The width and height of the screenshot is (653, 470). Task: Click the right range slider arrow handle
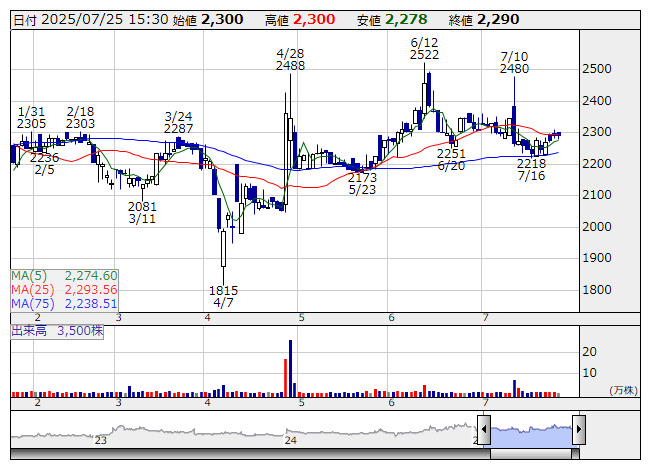pos(579,430)
